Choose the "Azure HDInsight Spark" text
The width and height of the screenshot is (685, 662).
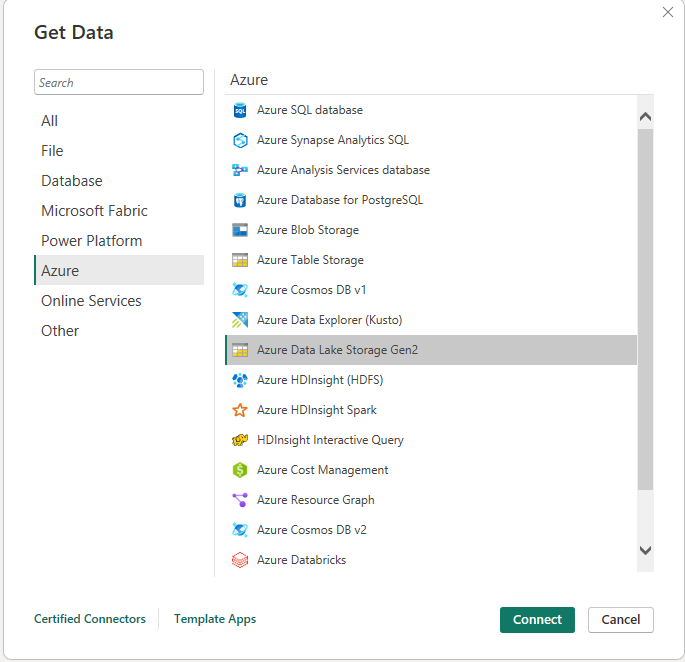(x=317, y=410)
